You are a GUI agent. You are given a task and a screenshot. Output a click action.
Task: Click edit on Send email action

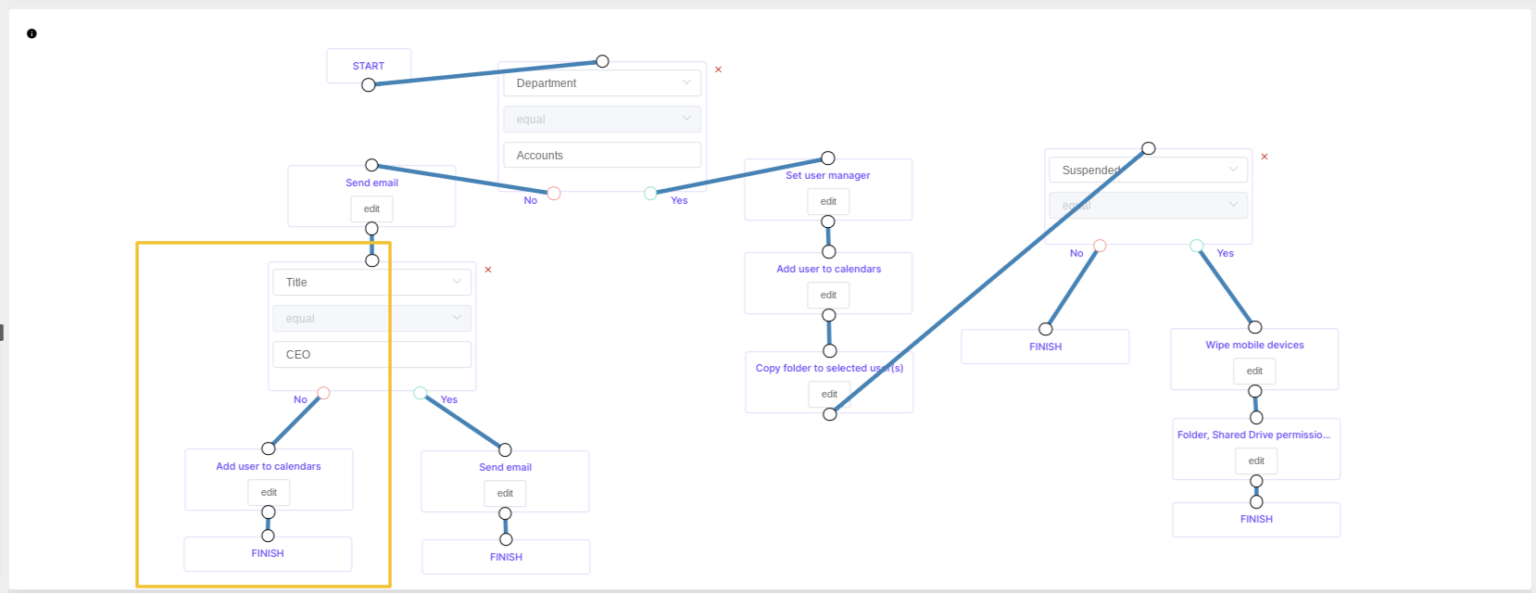click(x=372, y=209)
